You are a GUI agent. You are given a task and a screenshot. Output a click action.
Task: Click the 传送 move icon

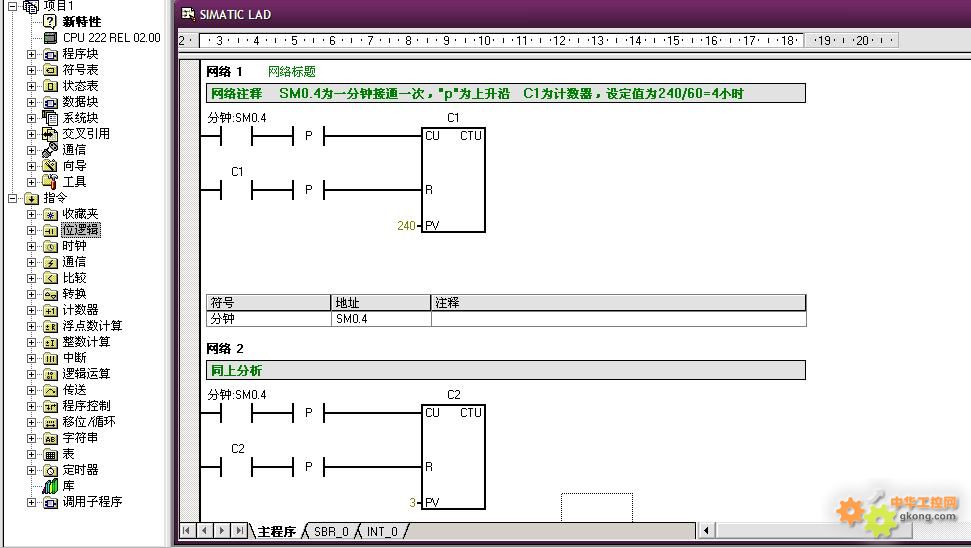[50, 391]
